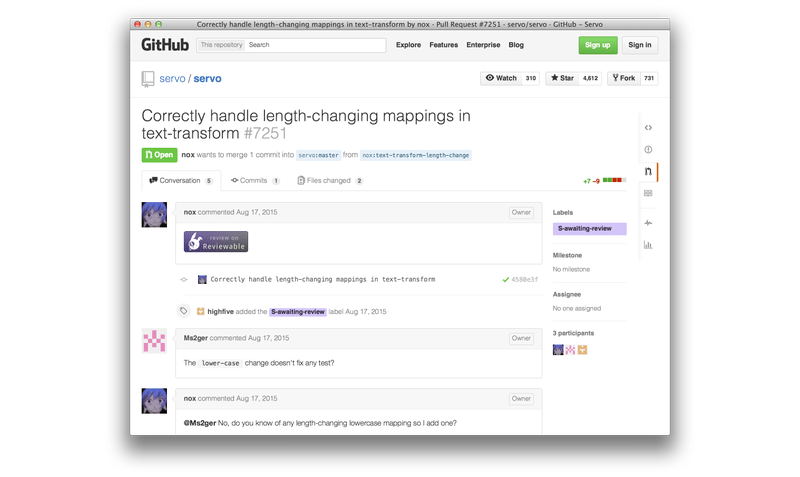Click the highfive bot avatar icon
This screenshot has height=477, width=800.
coord(201,311)
